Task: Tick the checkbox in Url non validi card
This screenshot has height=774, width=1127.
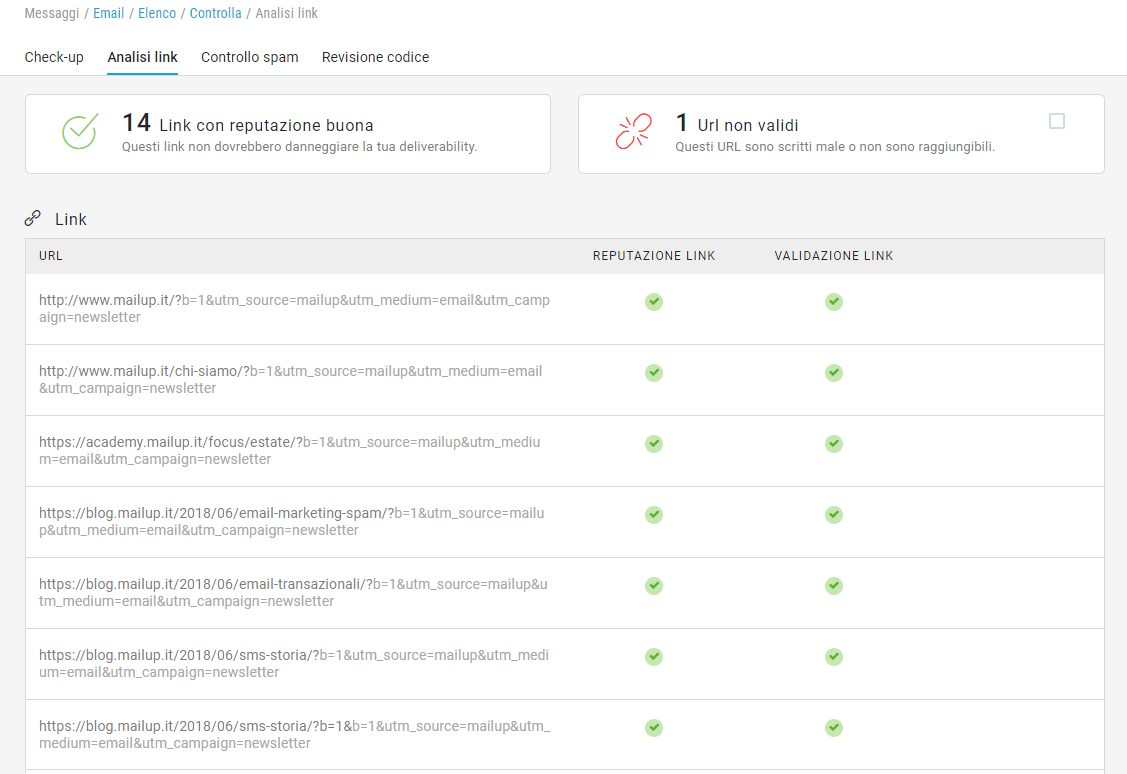Action: [1056, 121]
